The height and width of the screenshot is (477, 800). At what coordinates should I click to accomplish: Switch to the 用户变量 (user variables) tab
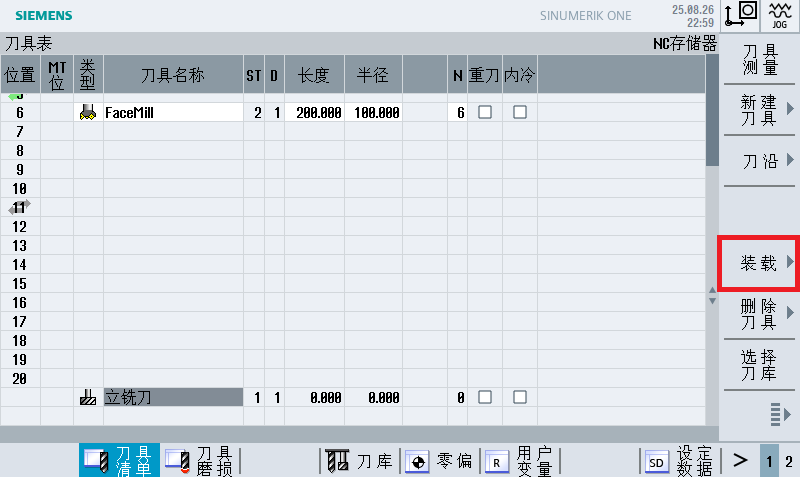coord(519,461)
